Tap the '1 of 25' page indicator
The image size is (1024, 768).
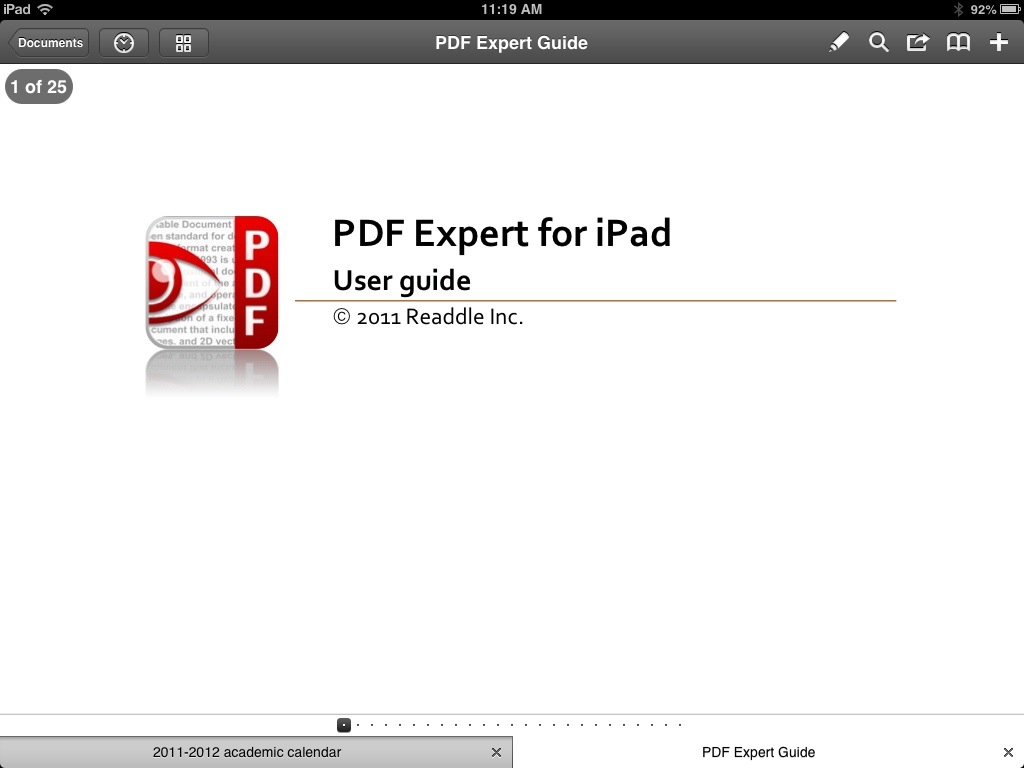[38, 86]
